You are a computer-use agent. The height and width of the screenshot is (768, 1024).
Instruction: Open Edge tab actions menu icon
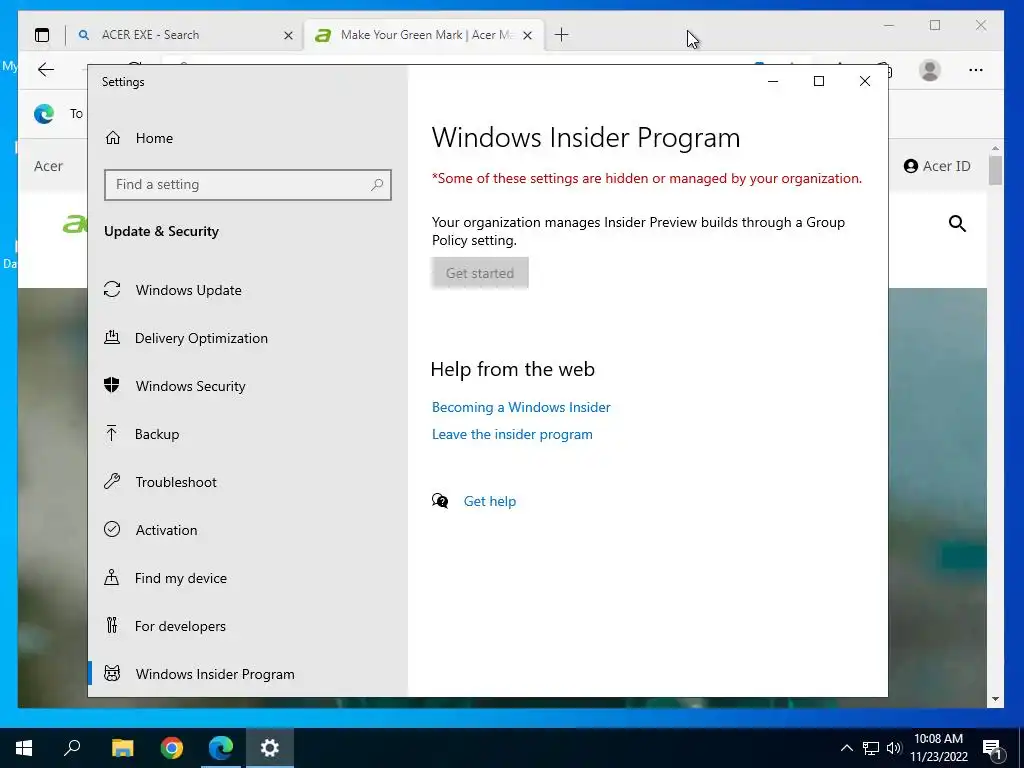click(x=42, y=35)
